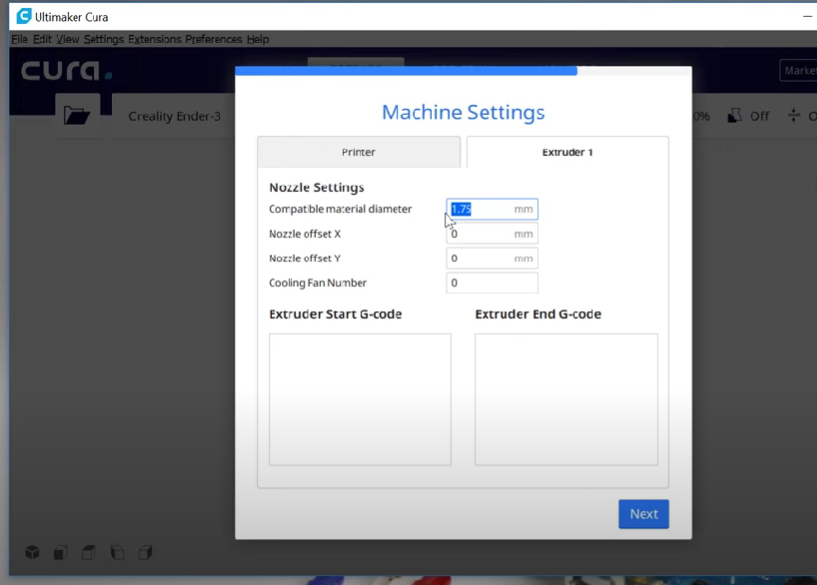This screenshot has width=817, height=585.
Task: Click inside Extruder Start G-code box
Action: click(x=360, y=399)
